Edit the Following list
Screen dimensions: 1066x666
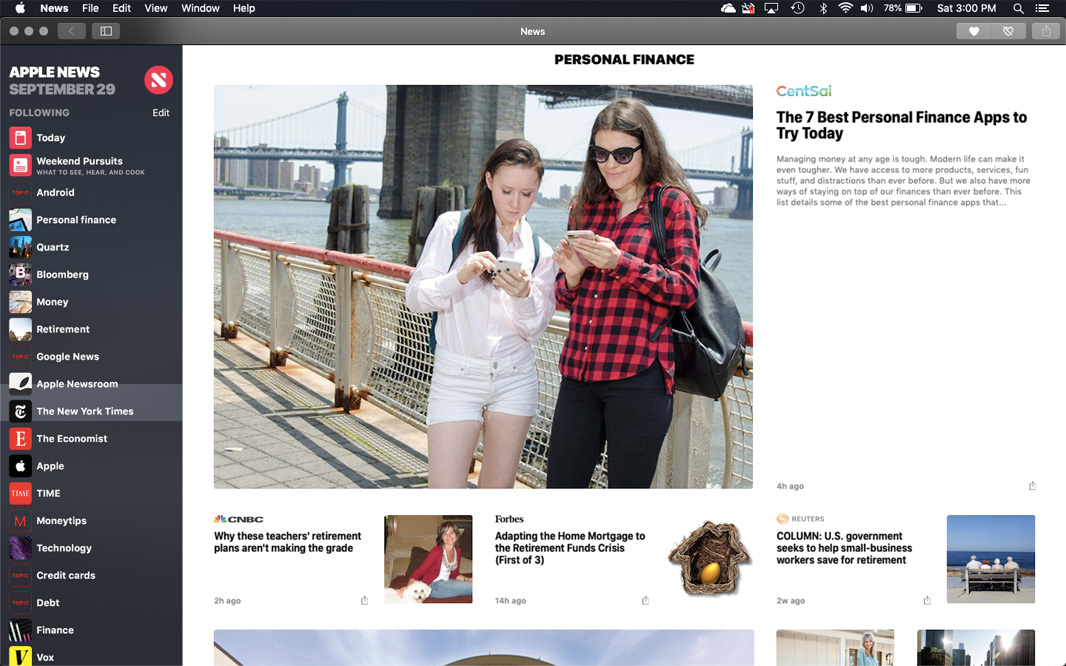pyautogui.click(x=160, y=113)
